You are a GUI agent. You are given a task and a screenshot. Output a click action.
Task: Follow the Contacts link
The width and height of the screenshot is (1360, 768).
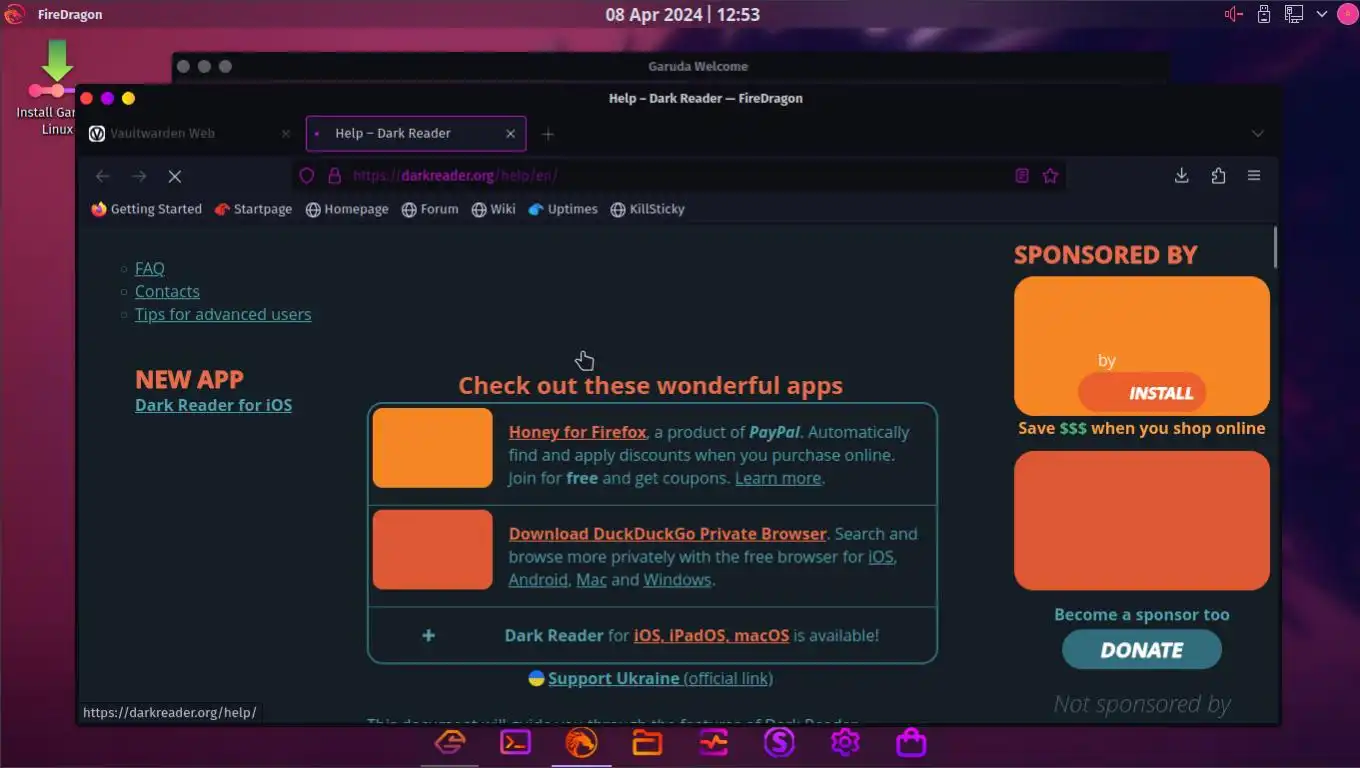167,291
